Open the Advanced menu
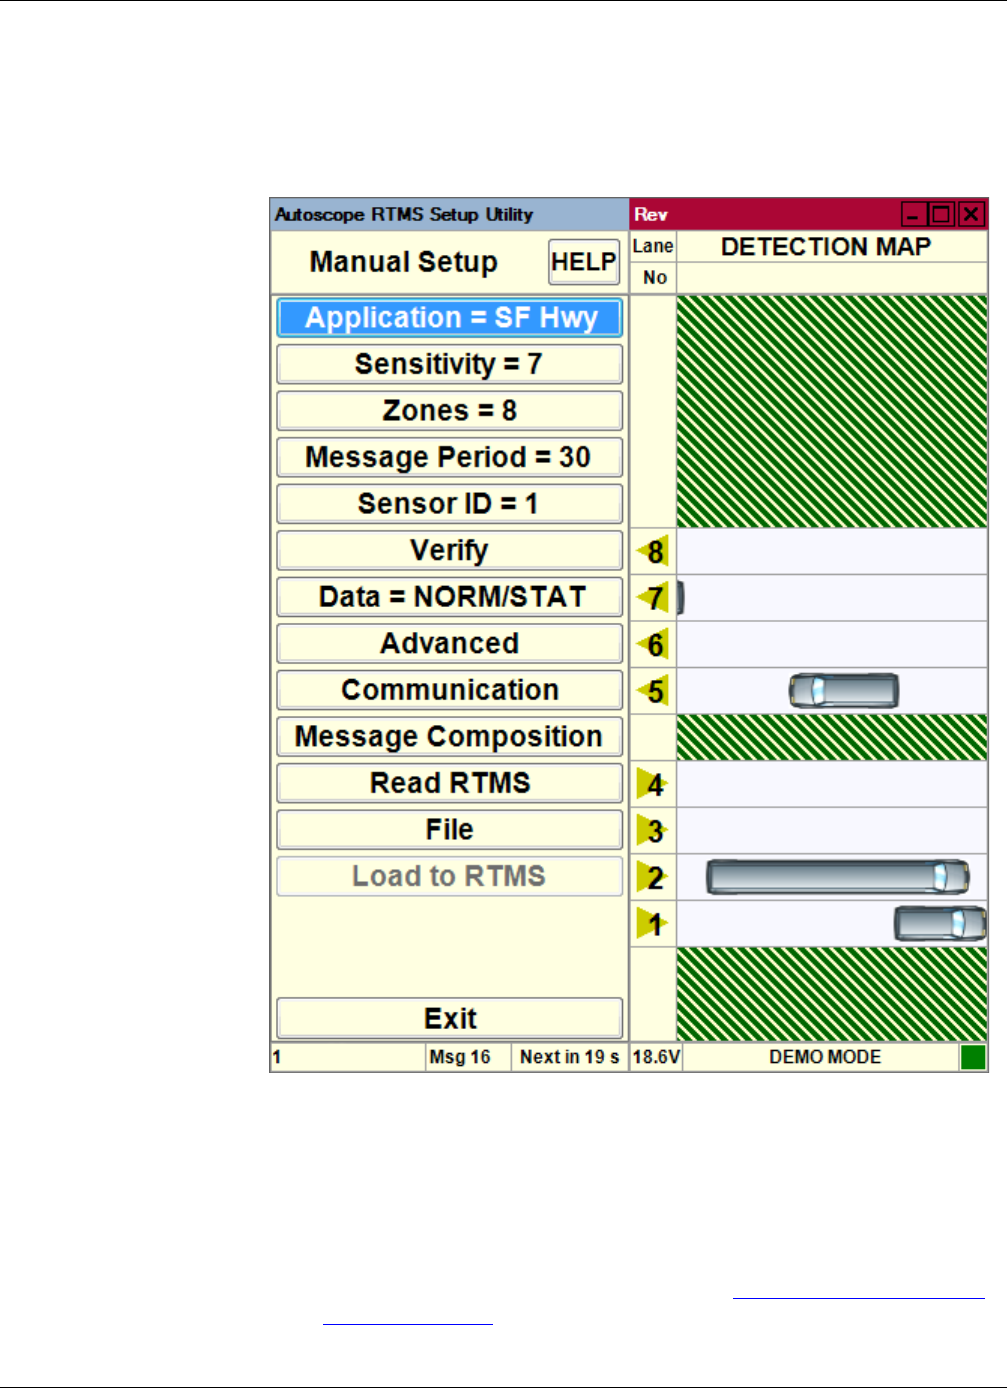 pyautogui.click(x=449, y=643)
